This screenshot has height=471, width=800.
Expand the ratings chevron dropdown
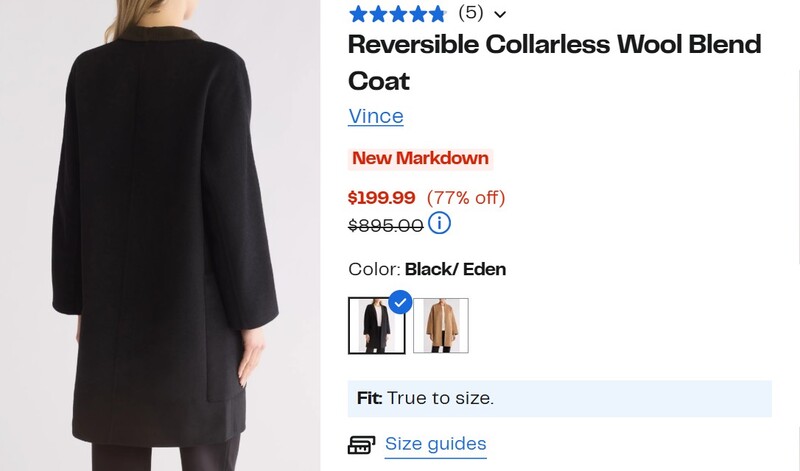[500, 14]
